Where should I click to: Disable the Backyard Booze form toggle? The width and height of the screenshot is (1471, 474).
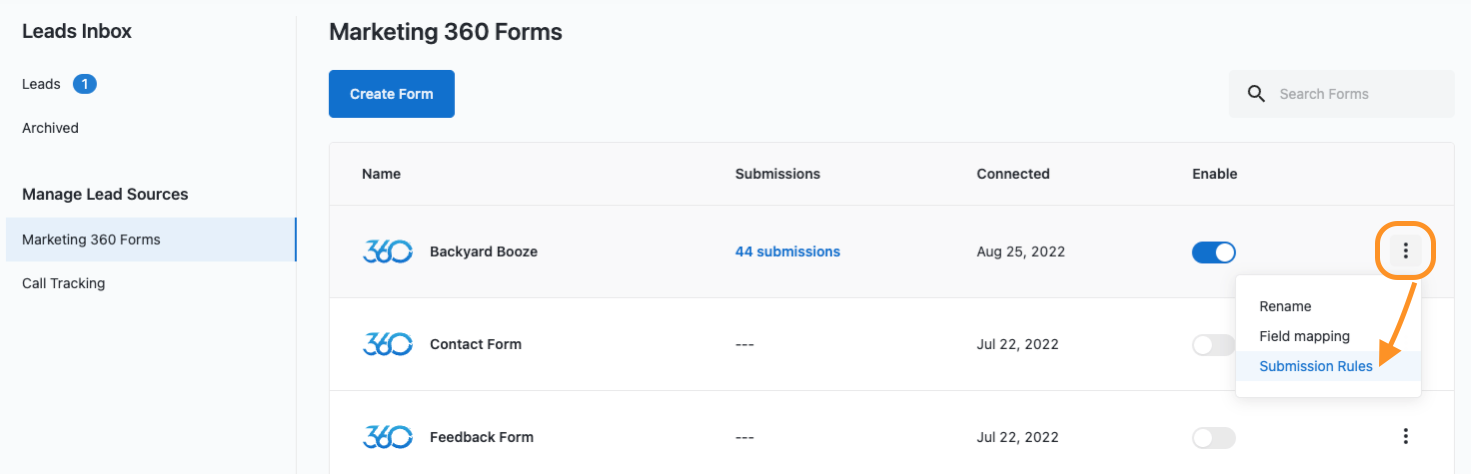pos(1213,252)
